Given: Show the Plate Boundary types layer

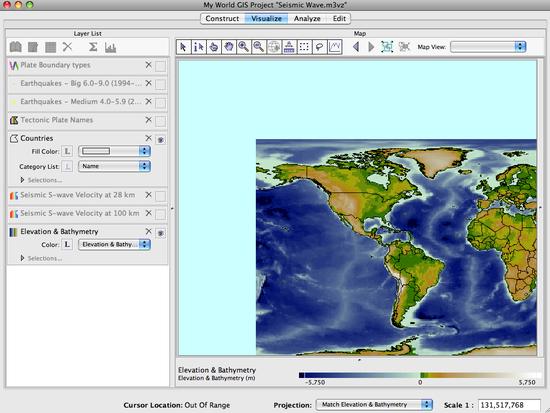Looking at the screenshot, I should click(161, 66).
